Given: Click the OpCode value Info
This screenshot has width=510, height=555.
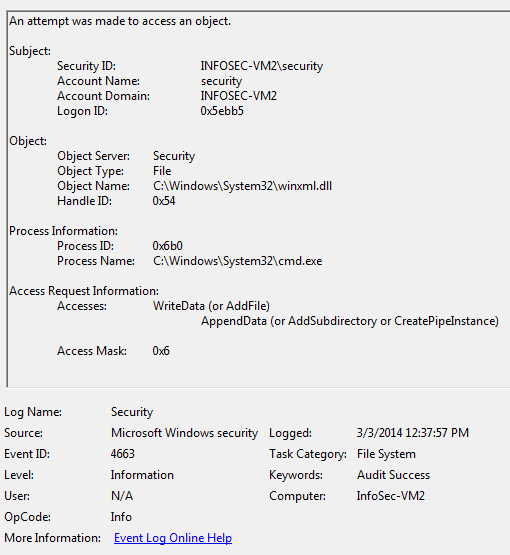Looking at the screenshot, I should point(121,517).
